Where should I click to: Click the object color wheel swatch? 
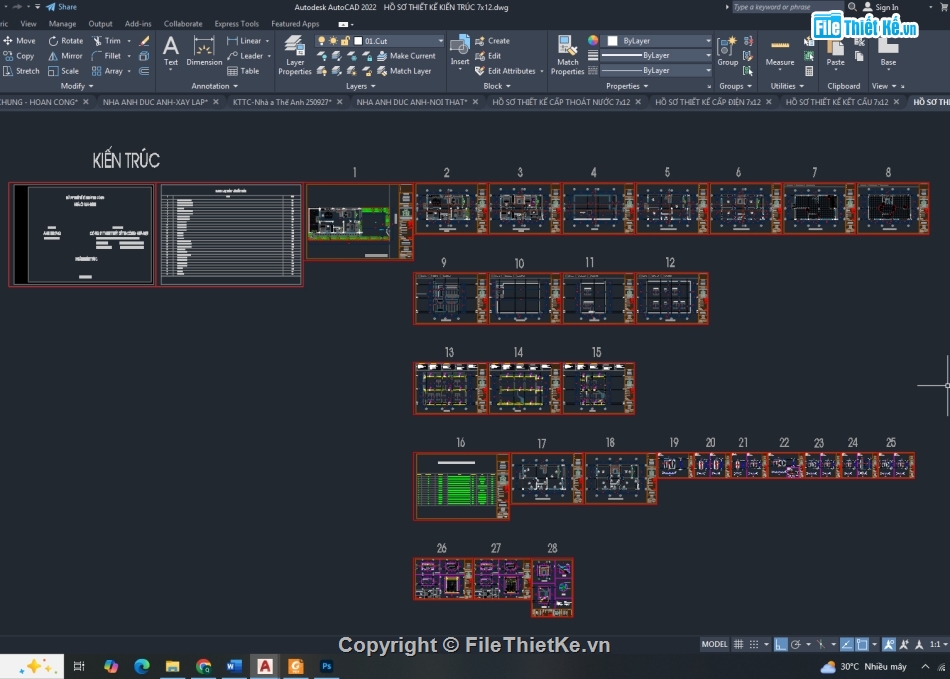tap(593, 41)
